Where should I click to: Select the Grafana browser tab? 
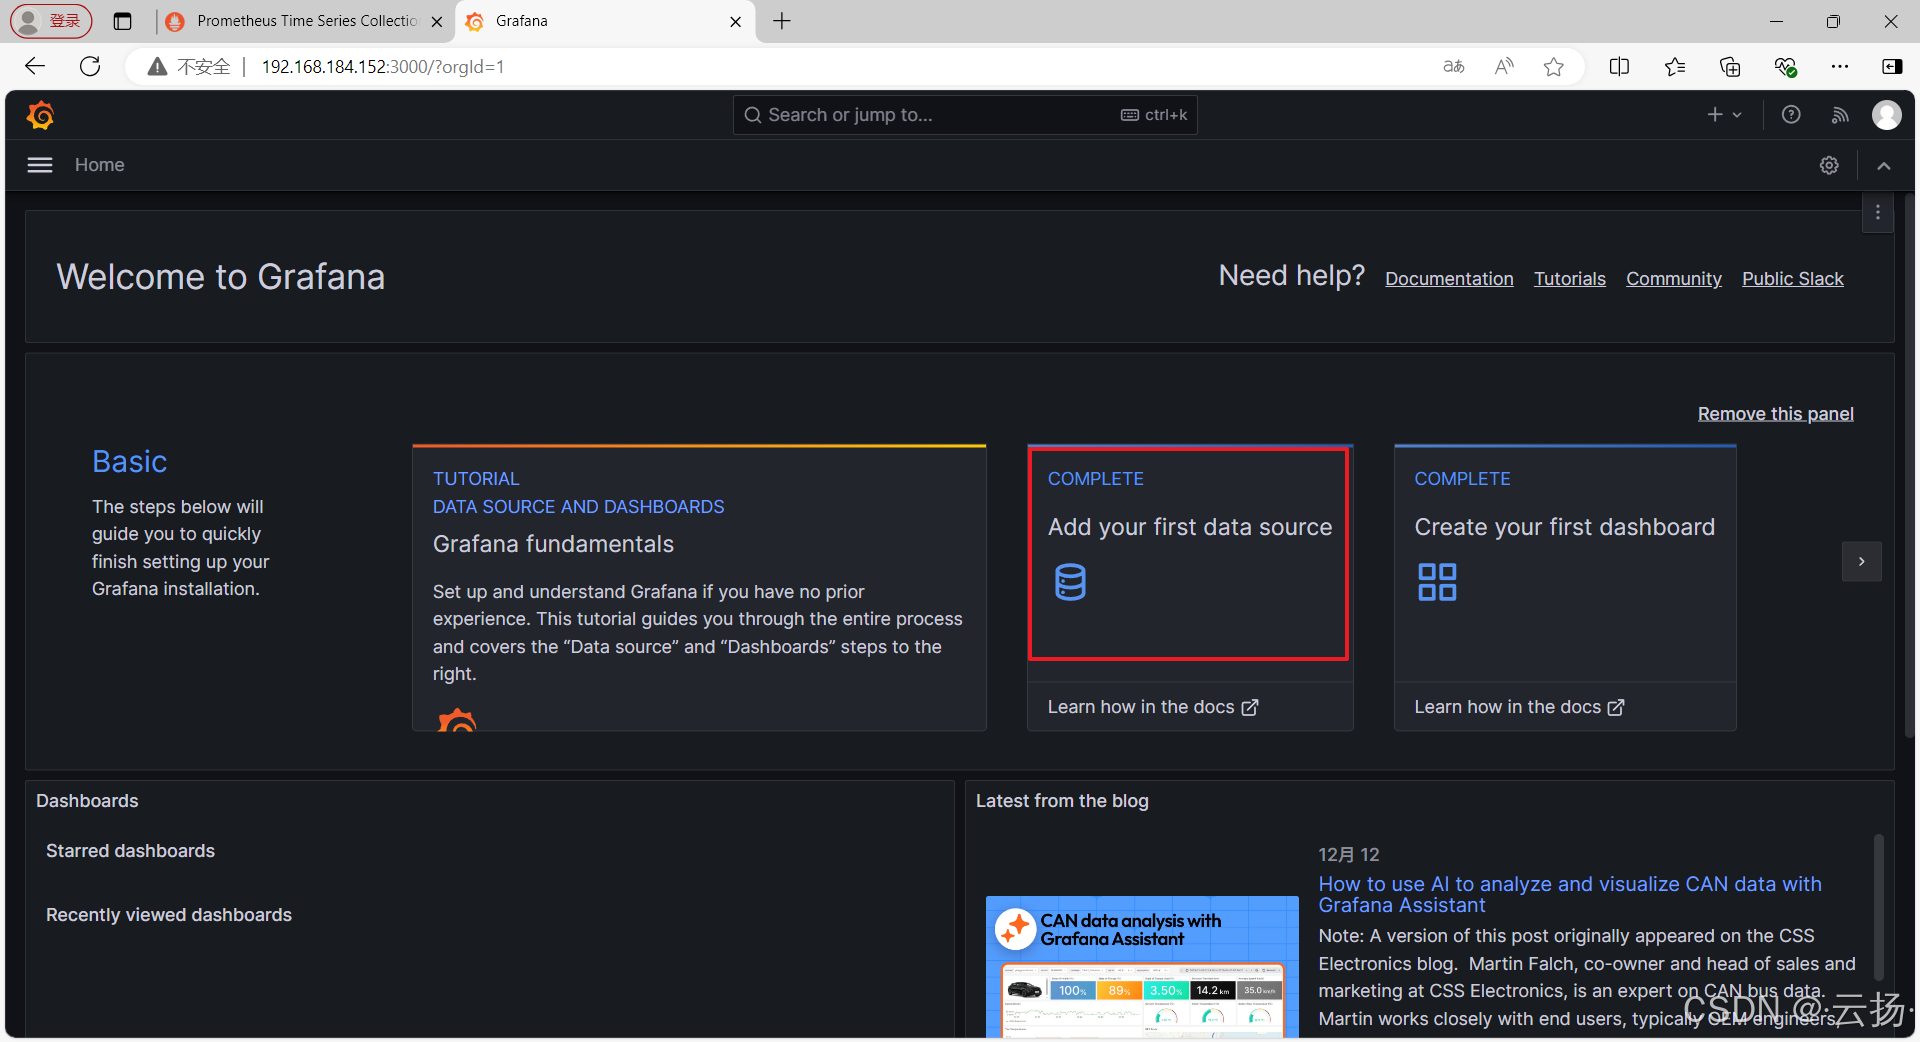(x=605, y=21)
